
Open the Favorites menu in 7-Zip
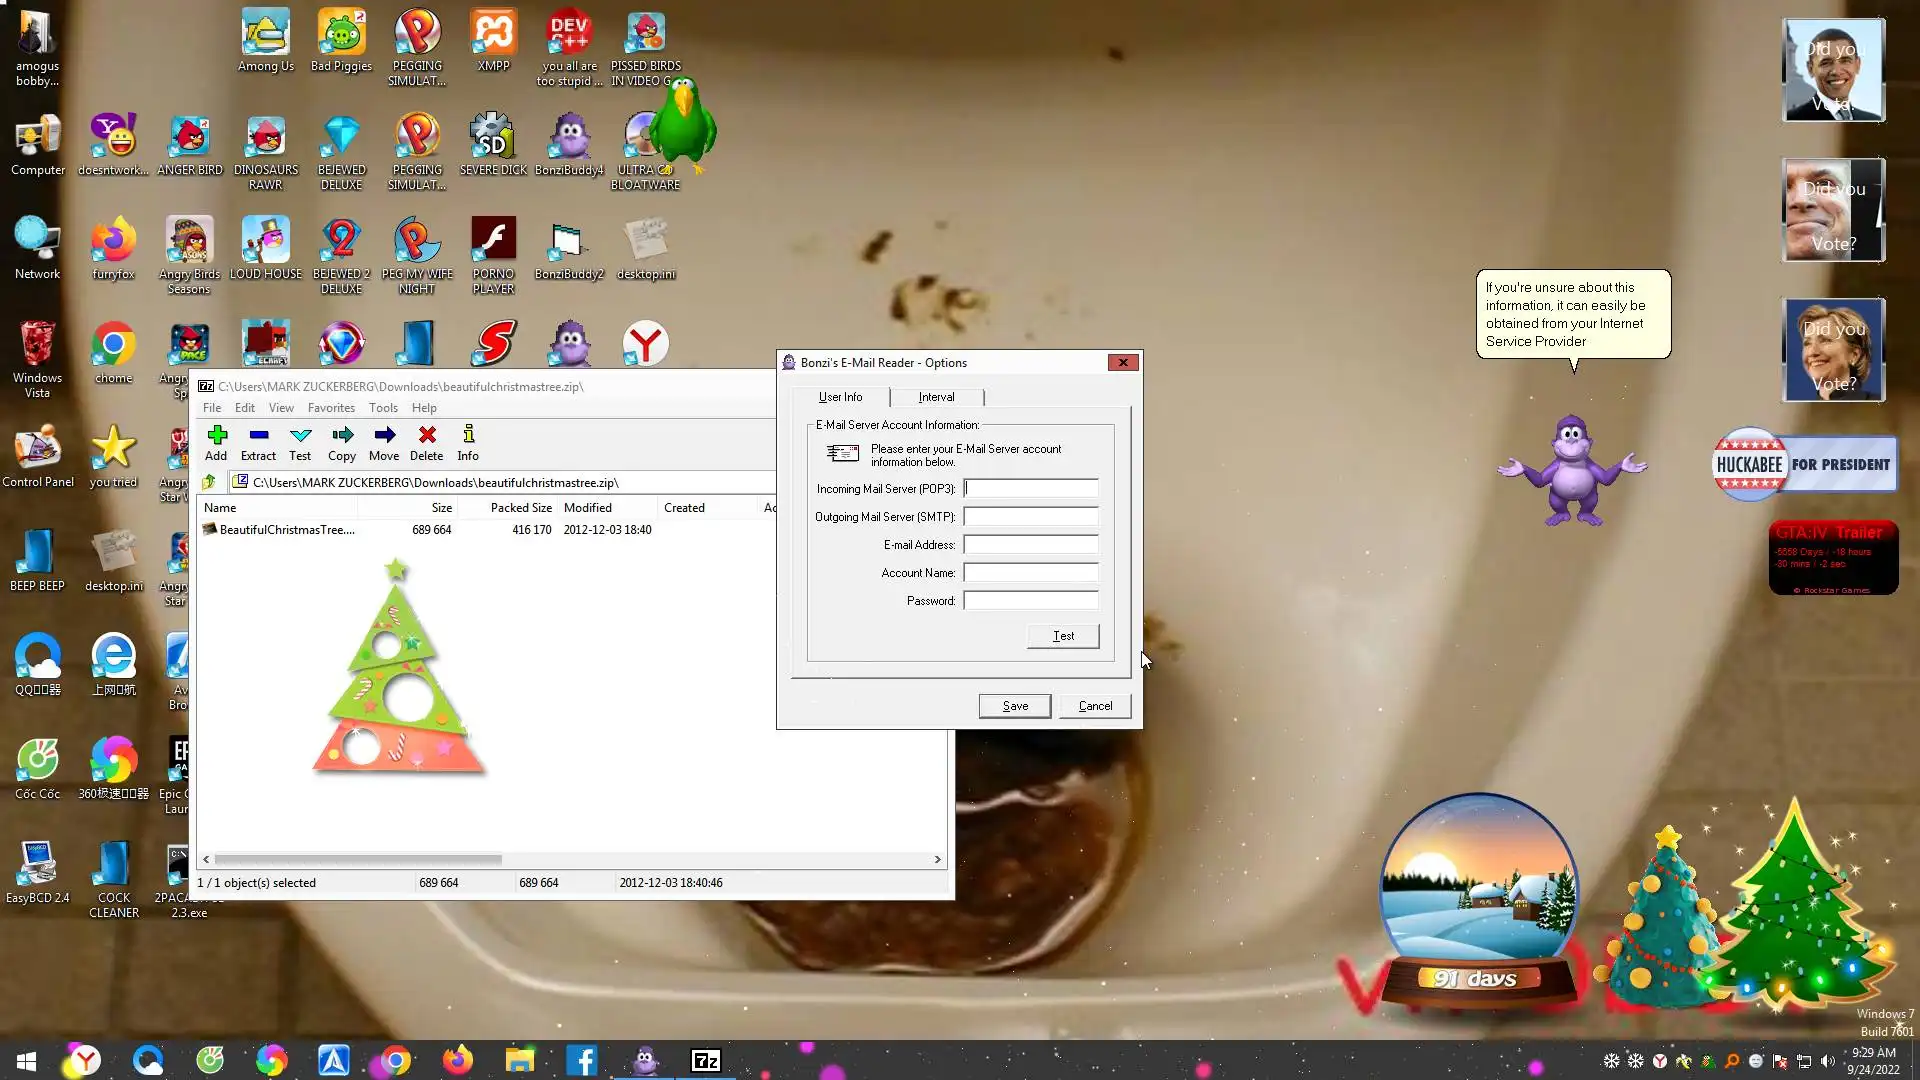(331, 408)
